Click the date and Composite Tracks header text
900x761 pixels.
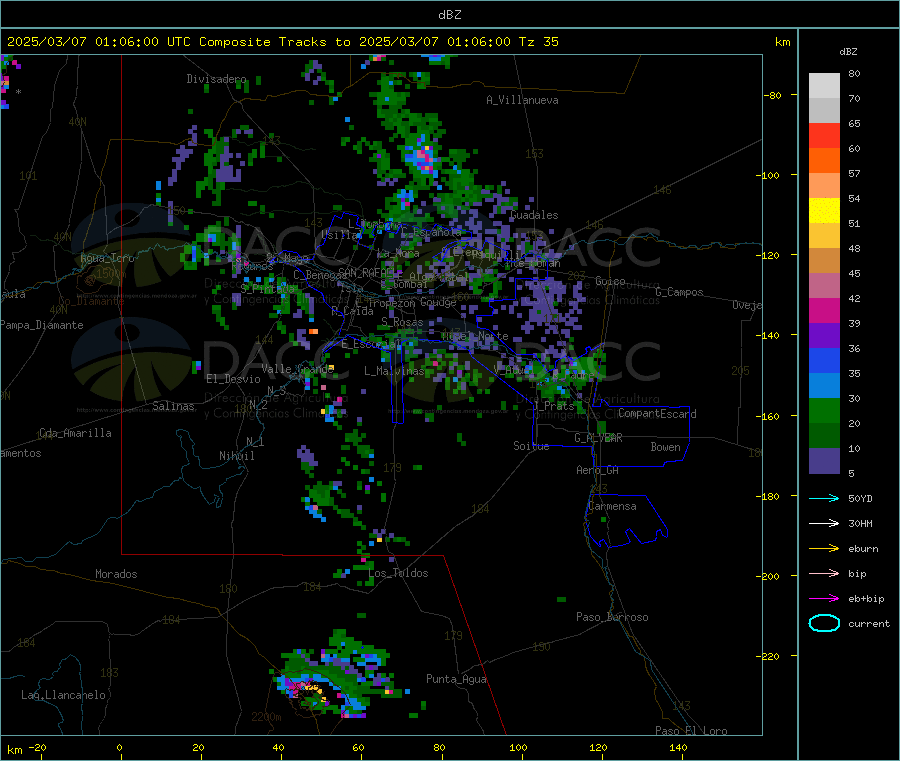[x=282, y=42]
